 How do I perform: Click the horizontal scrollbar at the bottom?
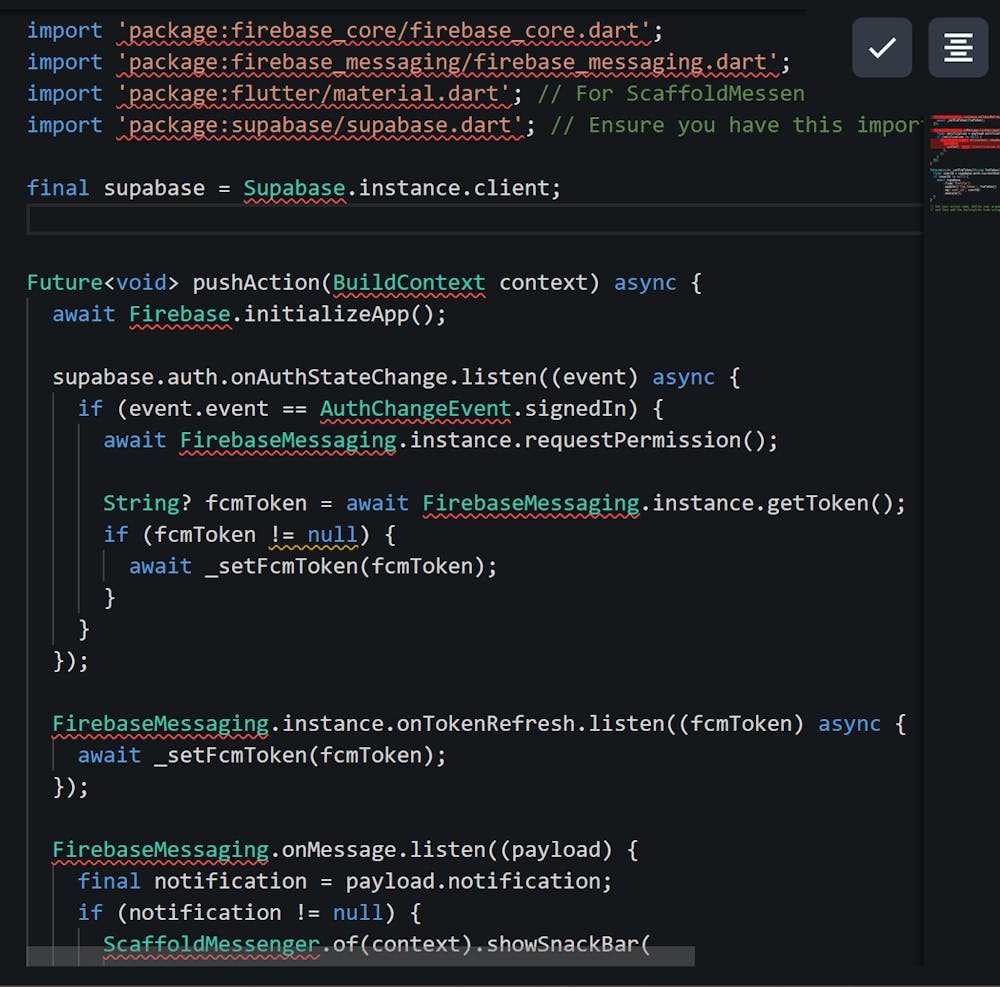click(x=360, y=956)
